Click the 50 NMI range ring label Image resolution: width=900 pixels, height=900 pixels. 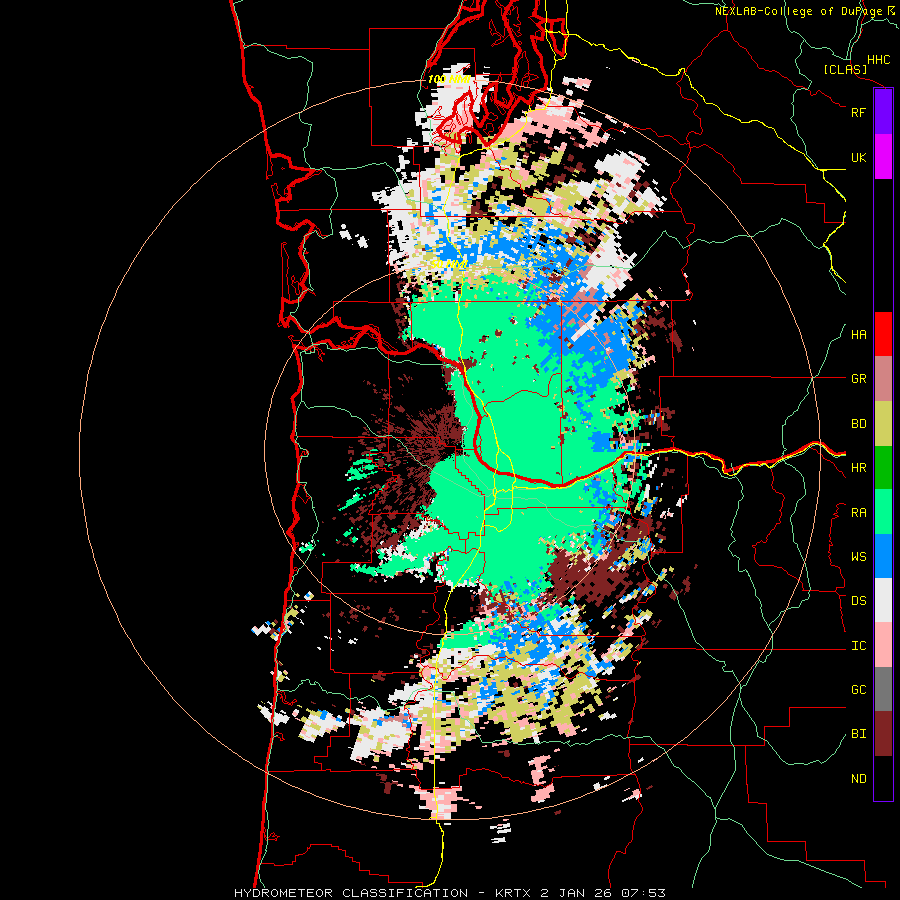pyautogui.click(x=449, y=264)
